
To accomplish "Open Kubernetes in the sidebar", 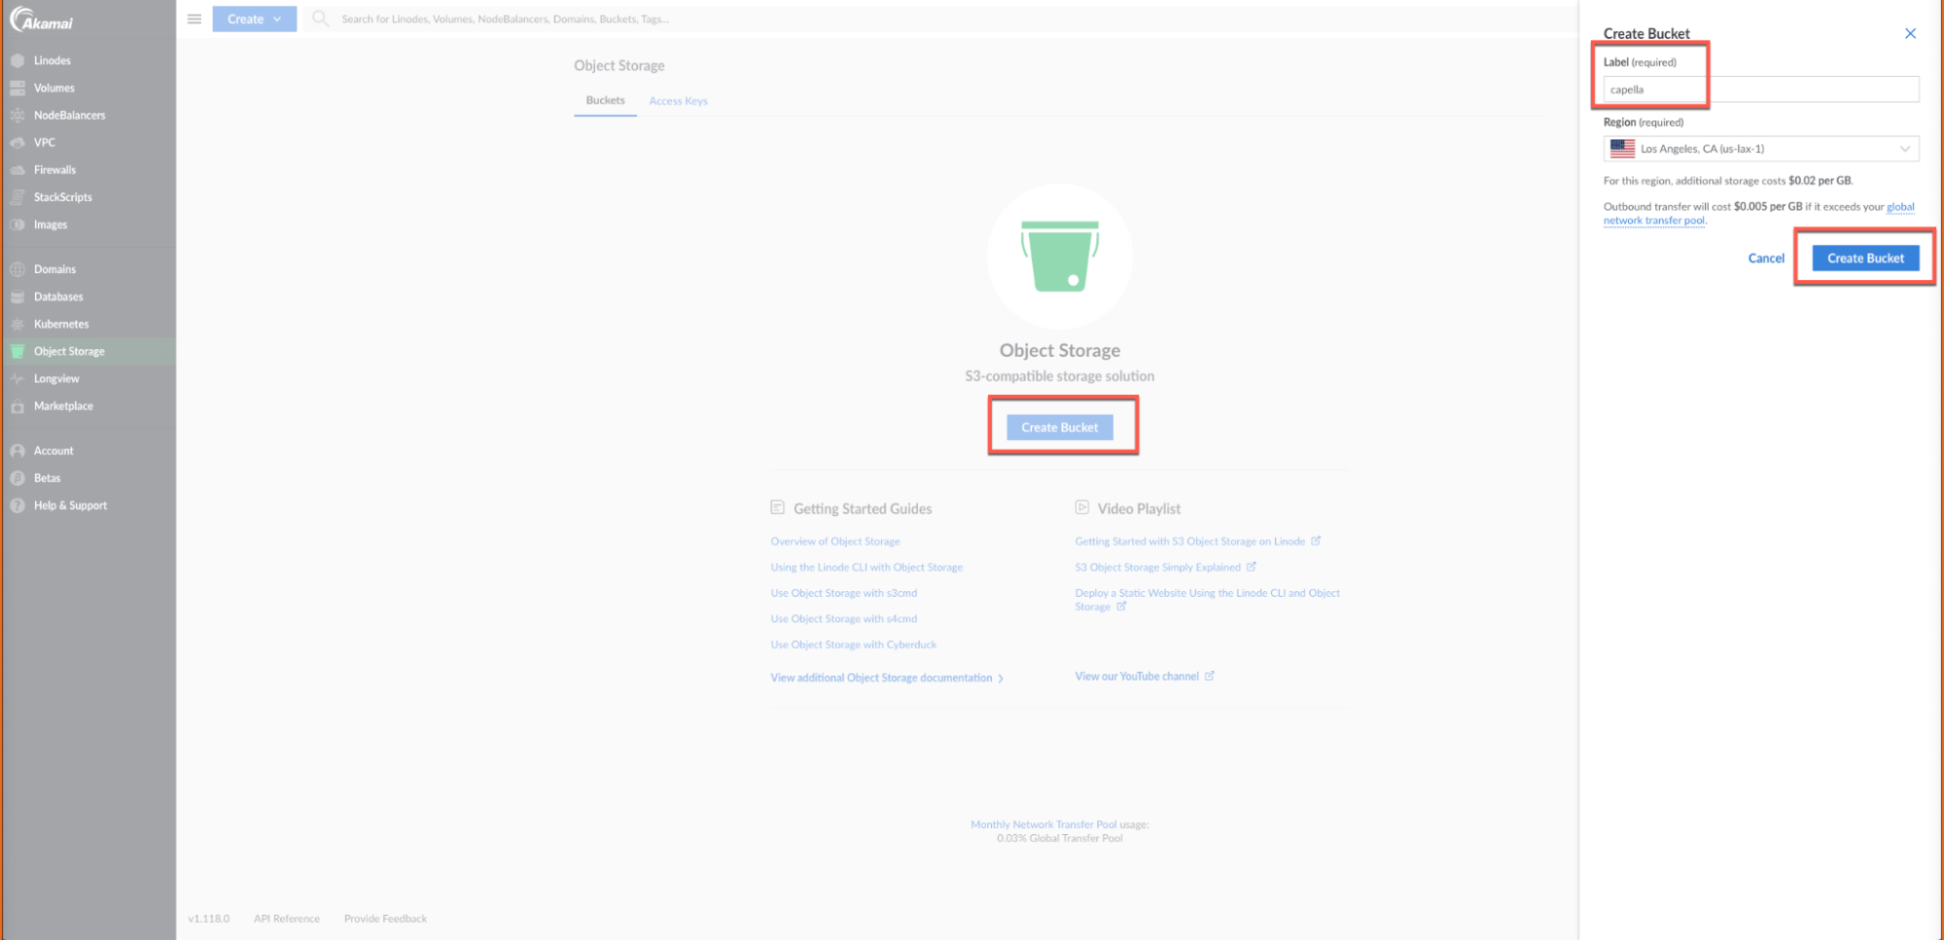I will tap(61, 324).
